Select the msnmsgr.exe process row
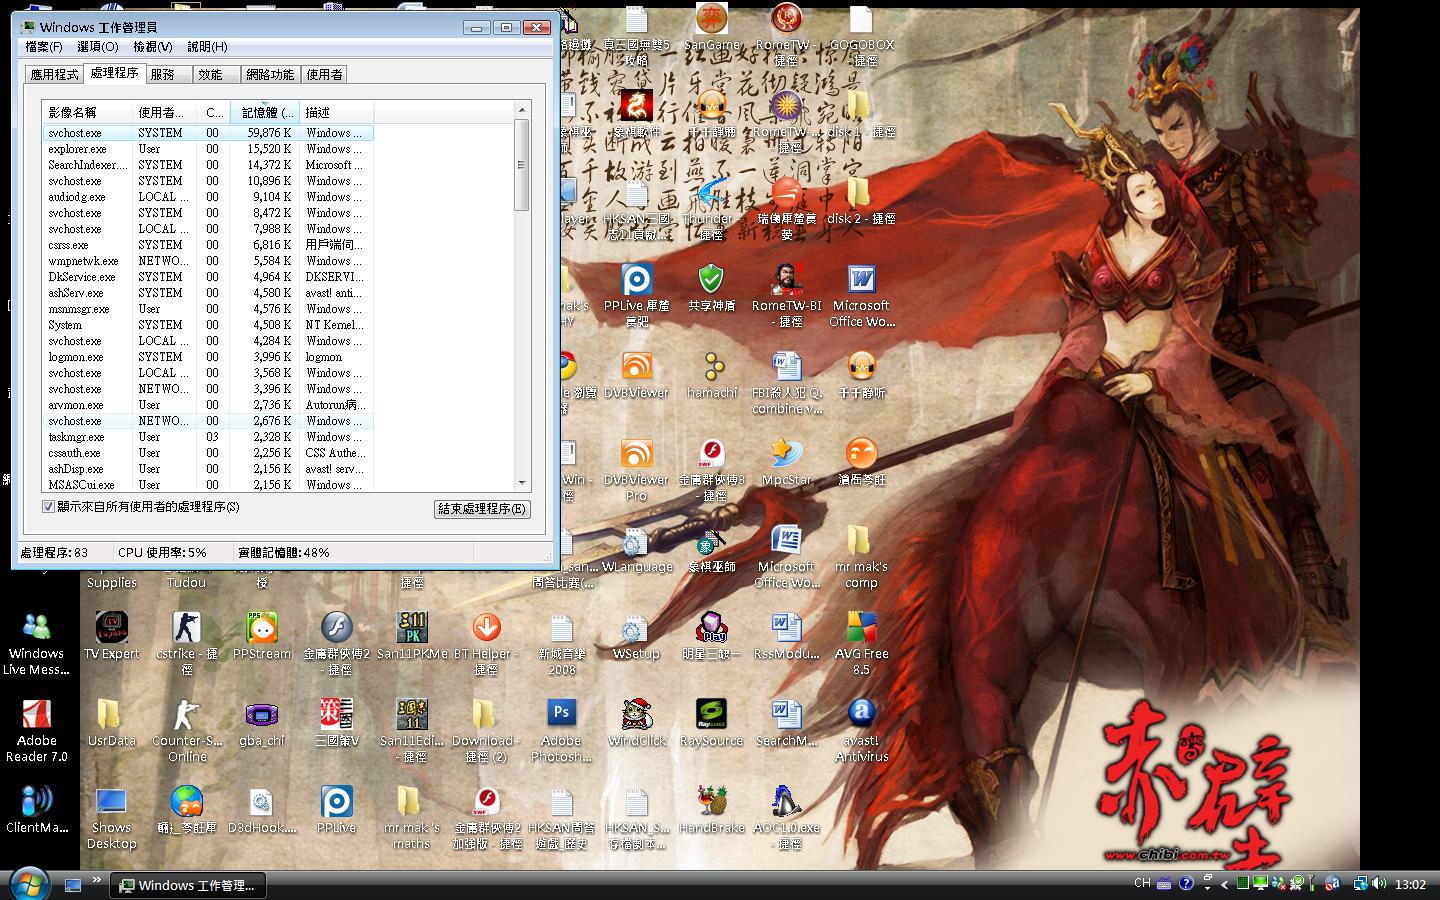The width and height of the screenshot is (1440, 900). 208,309
